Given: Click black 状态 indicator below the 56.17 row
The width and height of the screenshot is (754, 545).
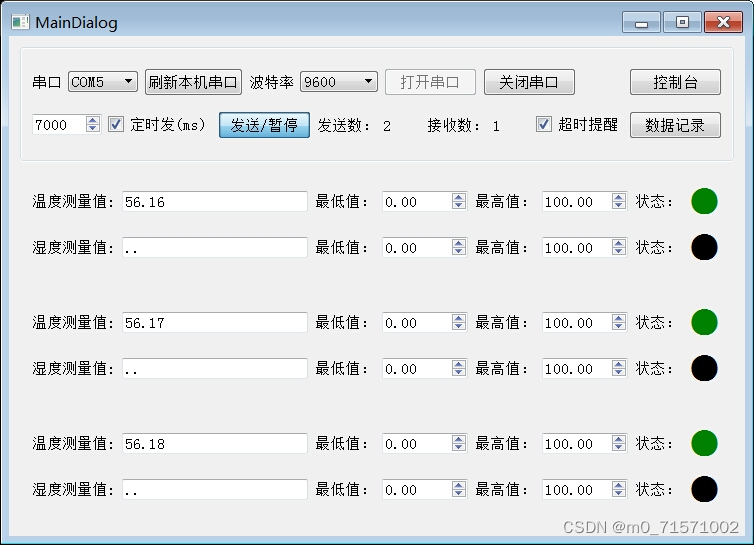Looking at the screenshot, I should pyautogui.click(x=704, y=368).
